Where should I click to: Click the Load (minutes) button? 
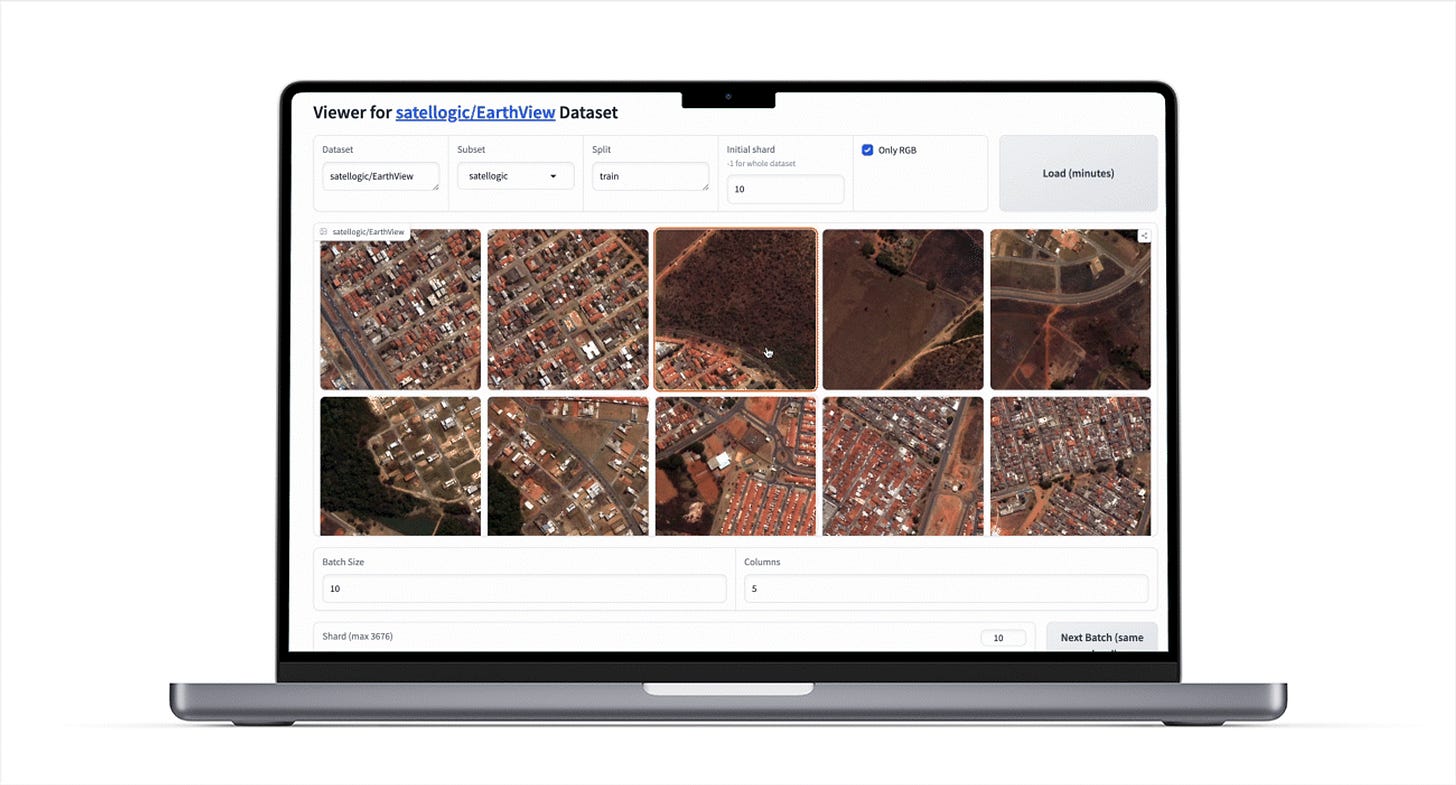tap(1078, 173)
